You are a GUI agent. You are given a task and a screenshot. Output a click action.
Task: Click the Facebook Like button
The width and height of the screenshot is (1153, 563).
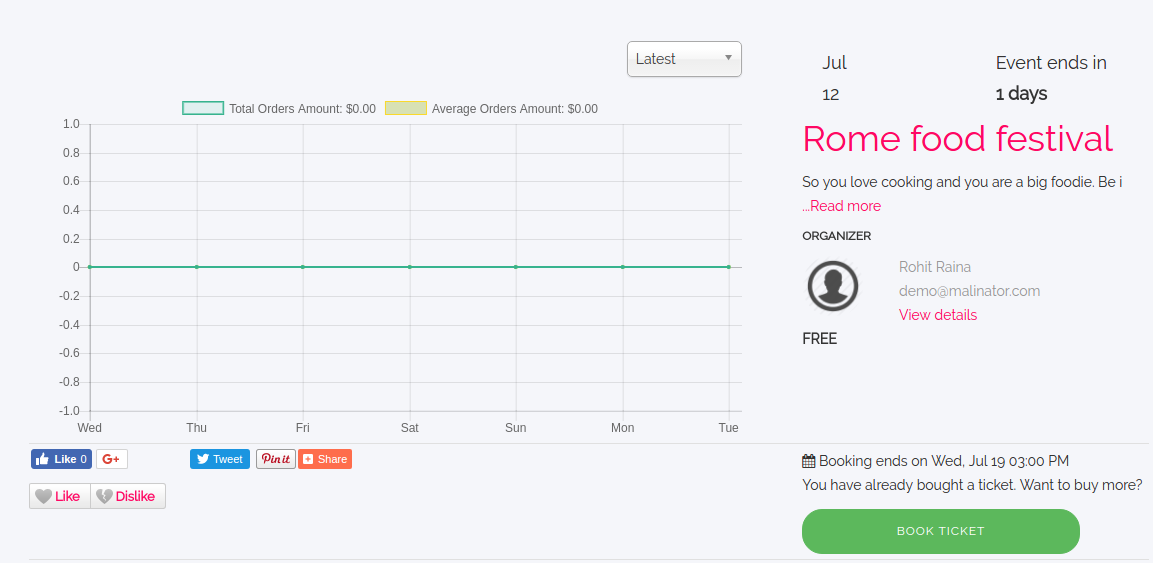(61, 459)
